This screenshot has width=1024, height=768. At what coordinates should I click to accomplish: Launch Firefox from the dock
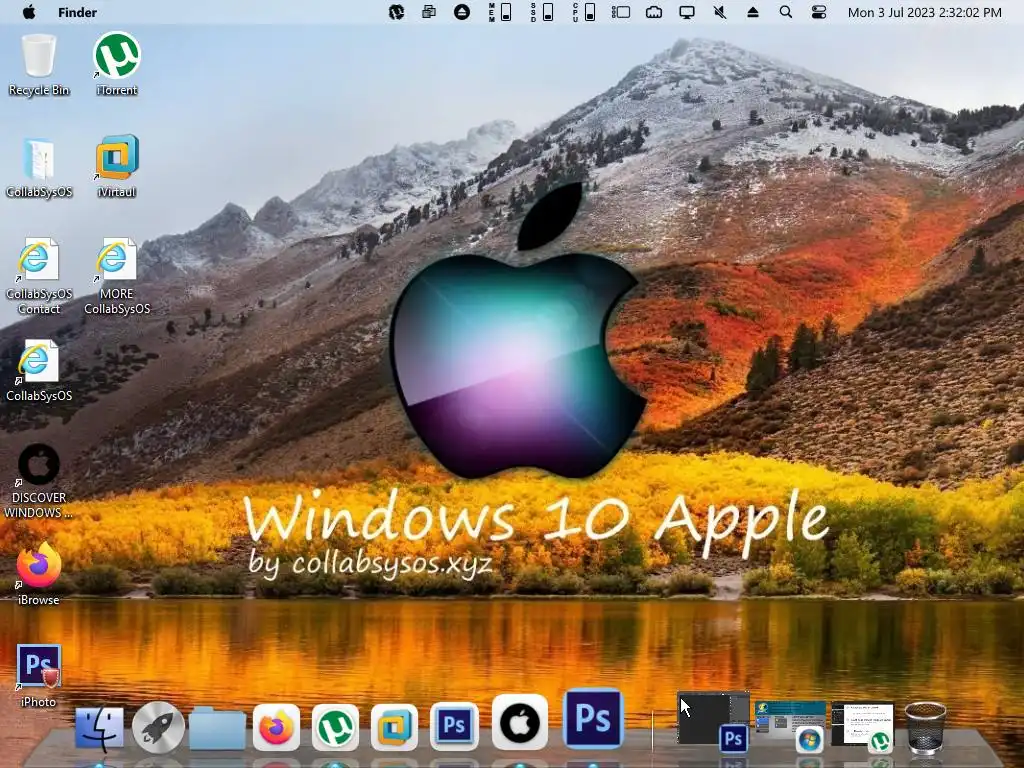[x=276, y=728]
